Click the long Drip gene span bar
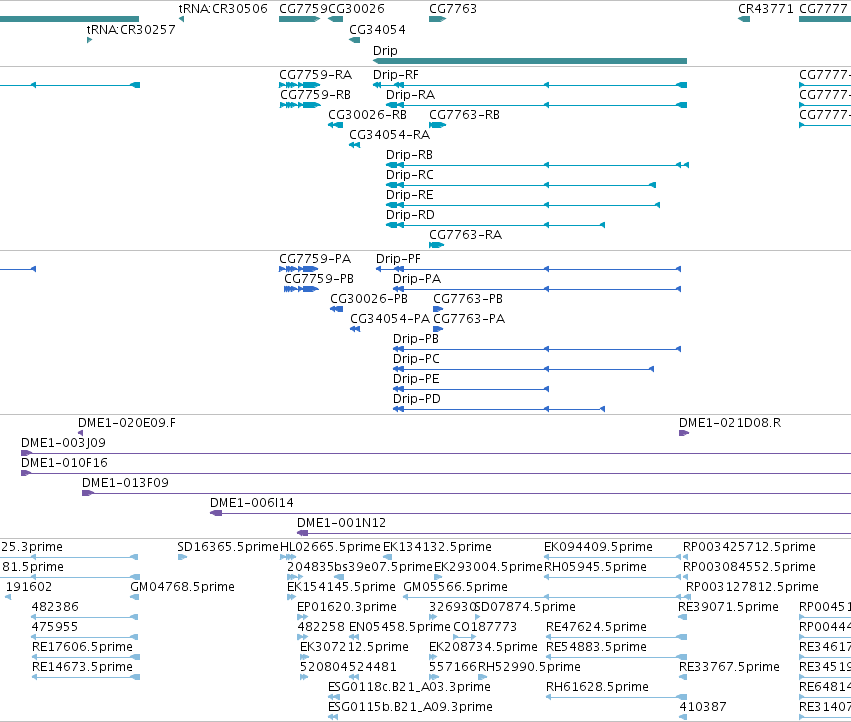This screenshot has height=722, width=851. pyautogui.click(x=530, y=61)
